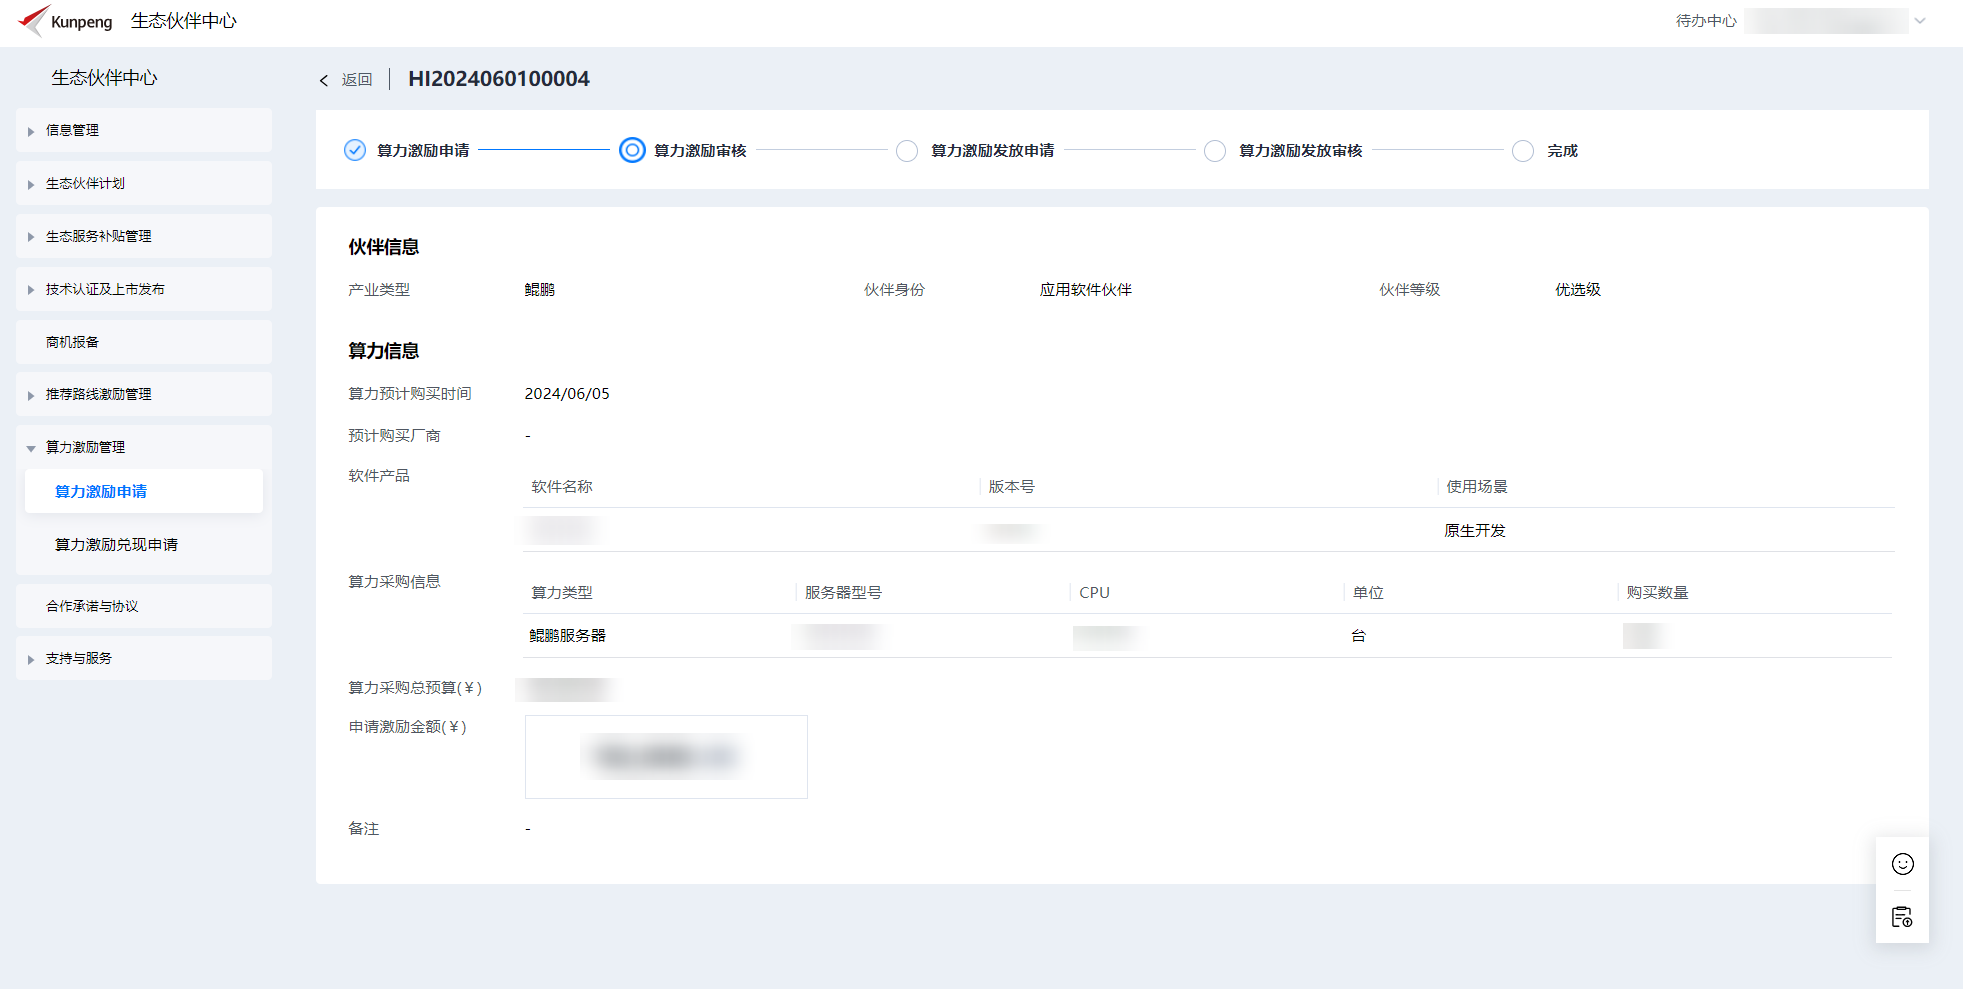Click the 算力信息 section heading
This screenshot has width=1963, height=989.
[x=384, y=351]
